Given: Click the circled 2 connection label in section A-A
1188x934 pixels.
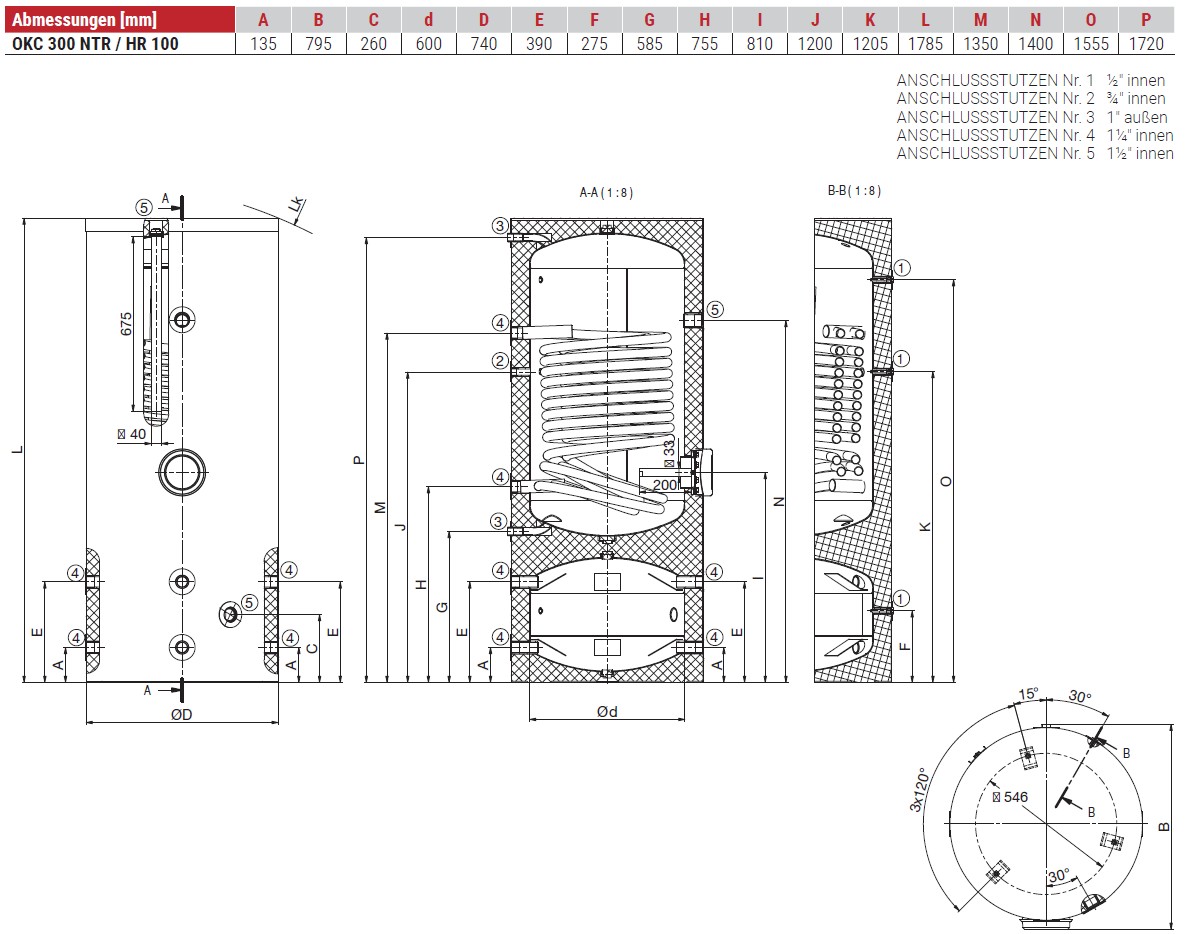Looking at the screenshot, I should (500, 361).
